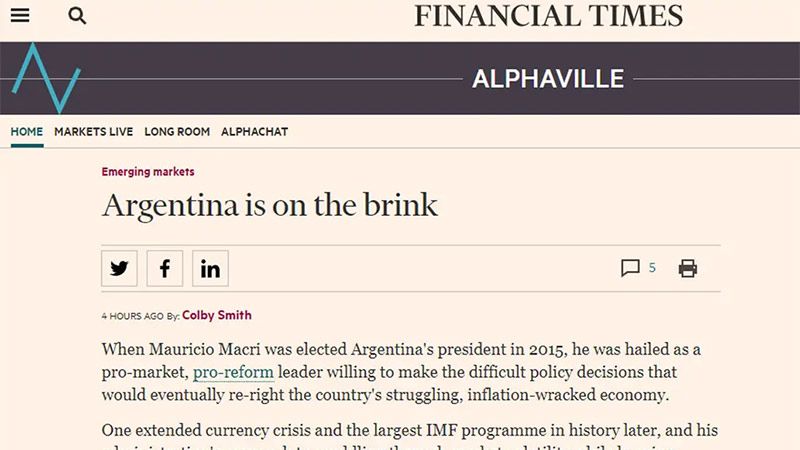Share article on Twitter
Image resolution: width=800 pixels, height=450 pixels.
point(120,268)
